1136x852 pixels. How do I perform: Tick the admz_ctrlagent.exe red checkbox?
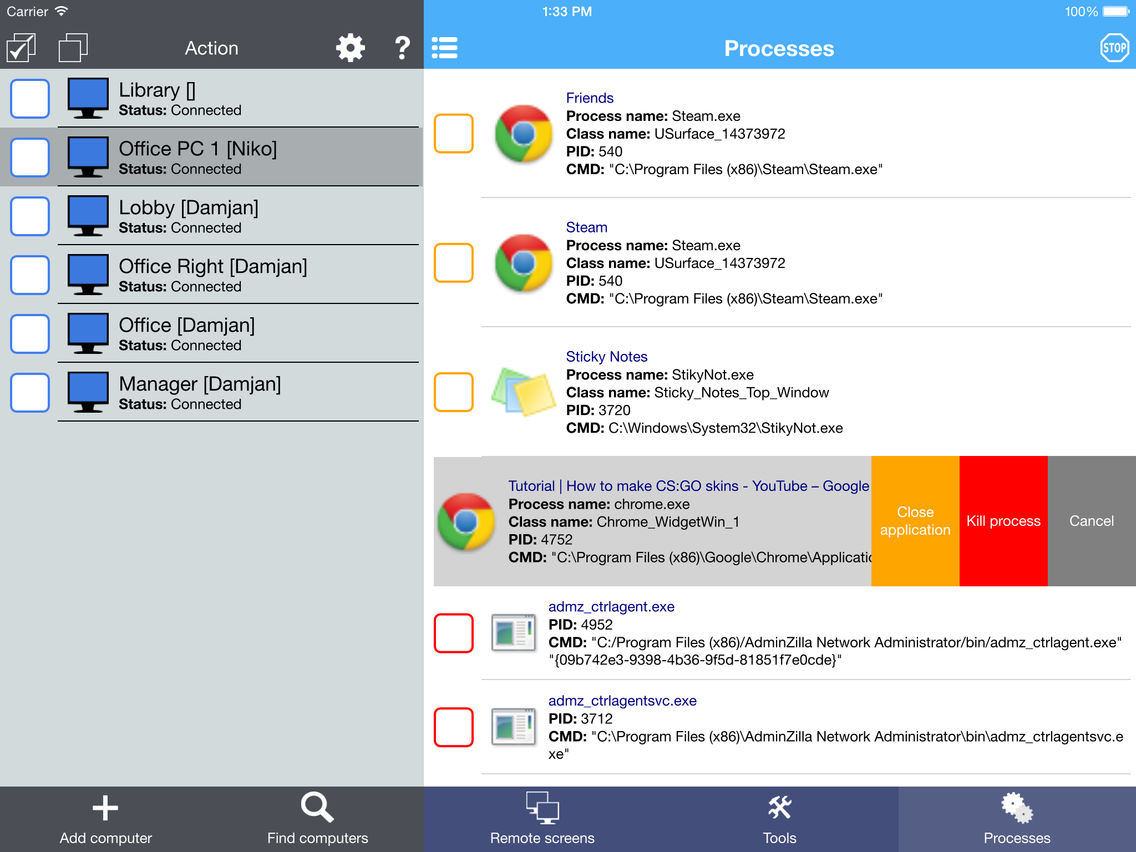point(454,632)
